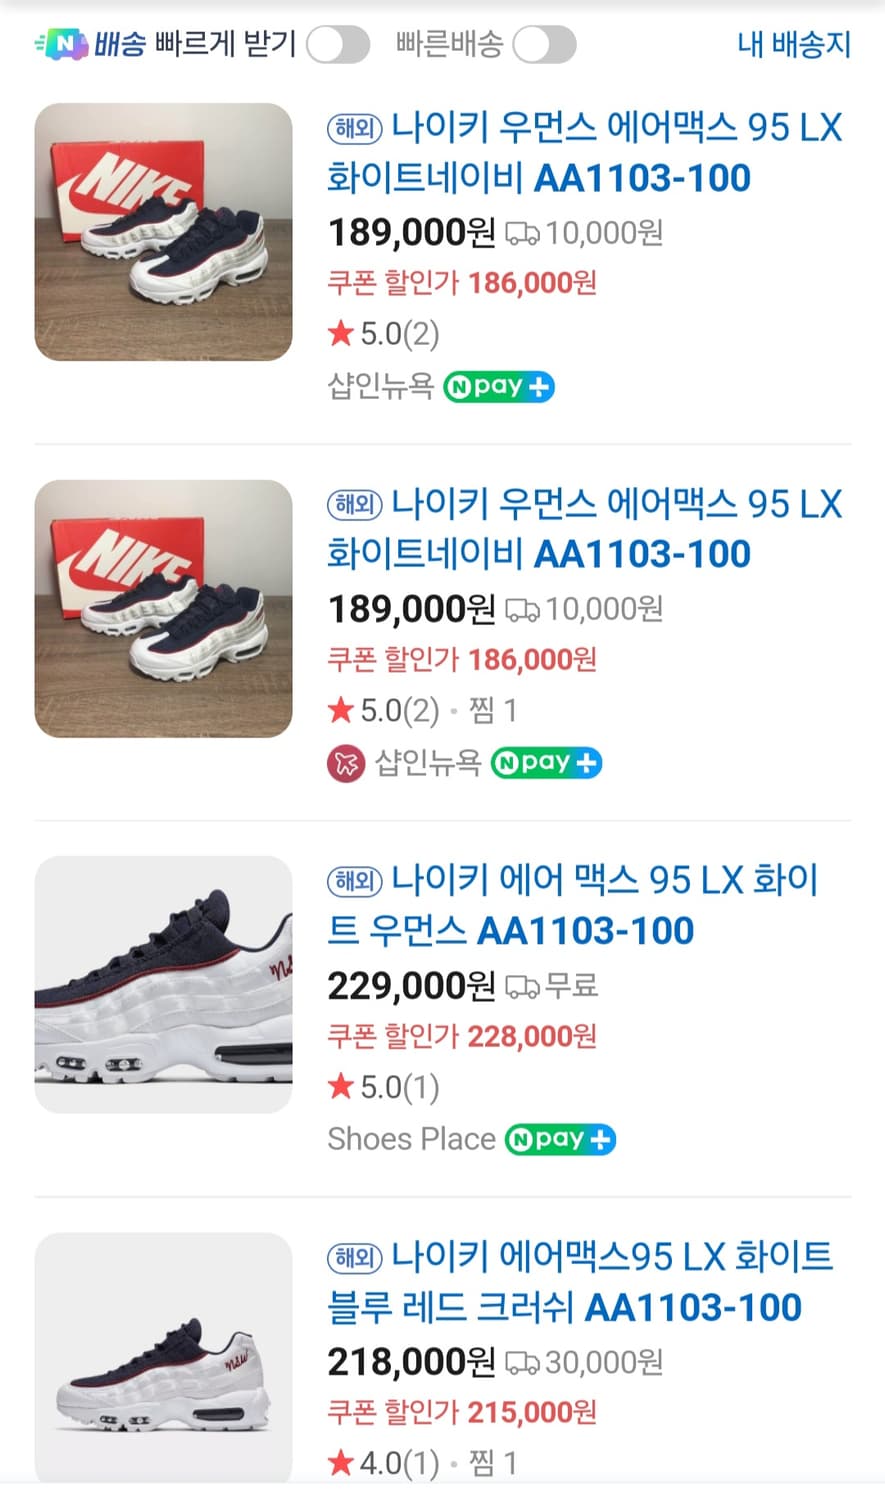Enable the 빠른배송 toggle

(x=544, y=45)
